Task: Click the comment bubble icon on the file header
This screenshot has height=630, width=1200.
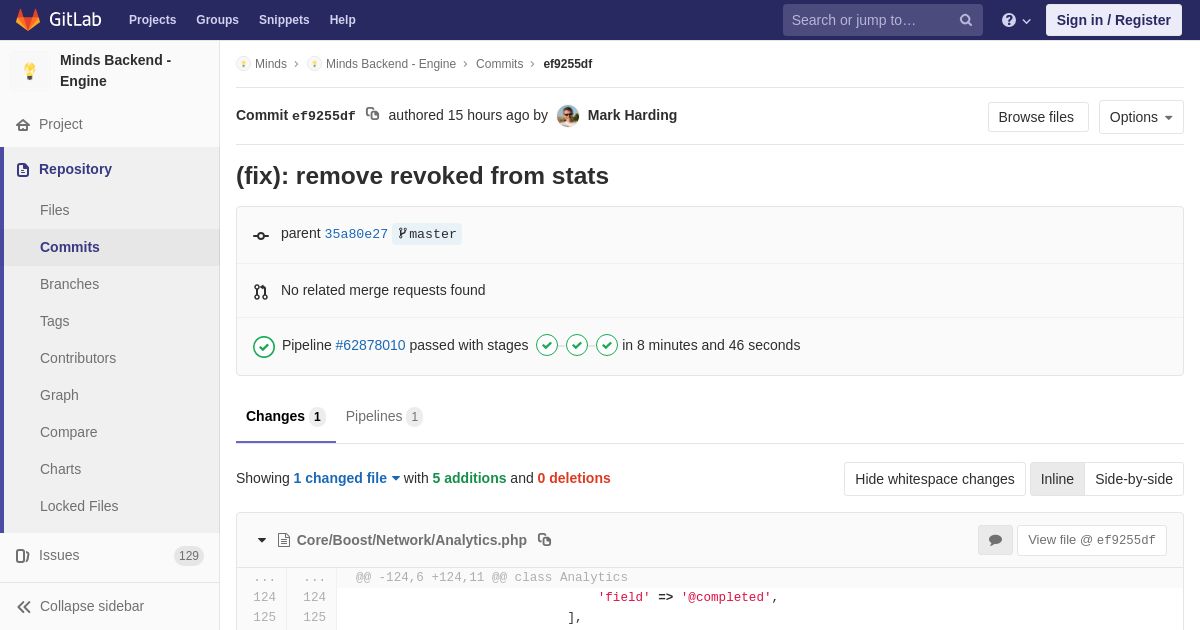Action: (x=995, y=540)
